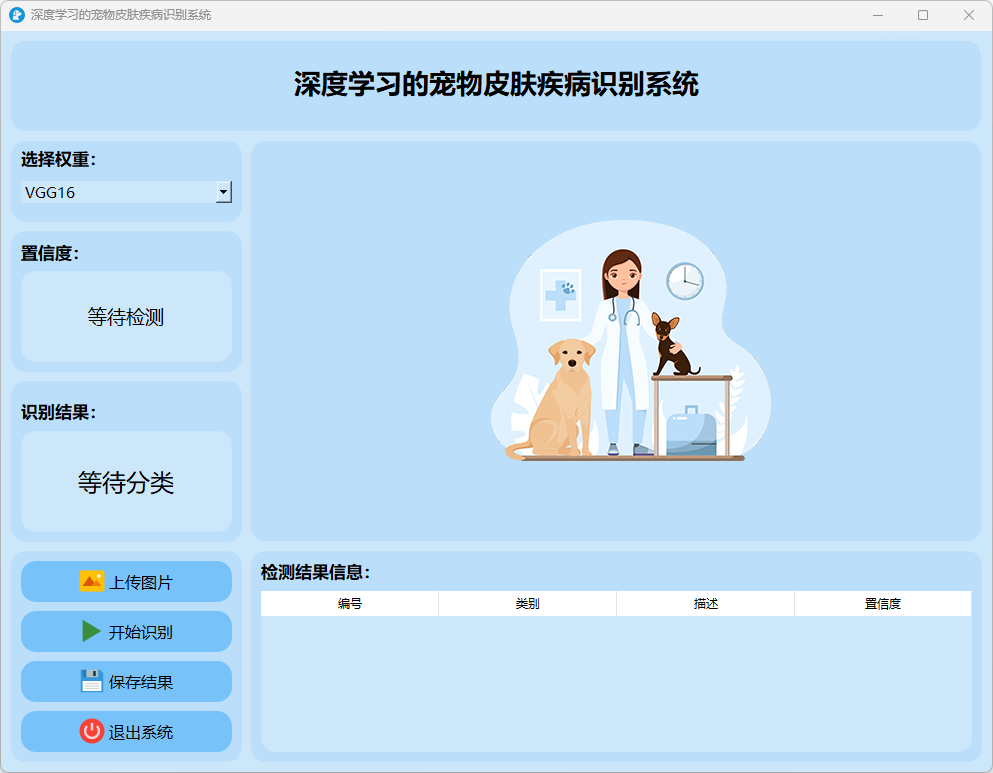
Task: Select the VGG16 model combo box
Action: (x=127, y=192)
